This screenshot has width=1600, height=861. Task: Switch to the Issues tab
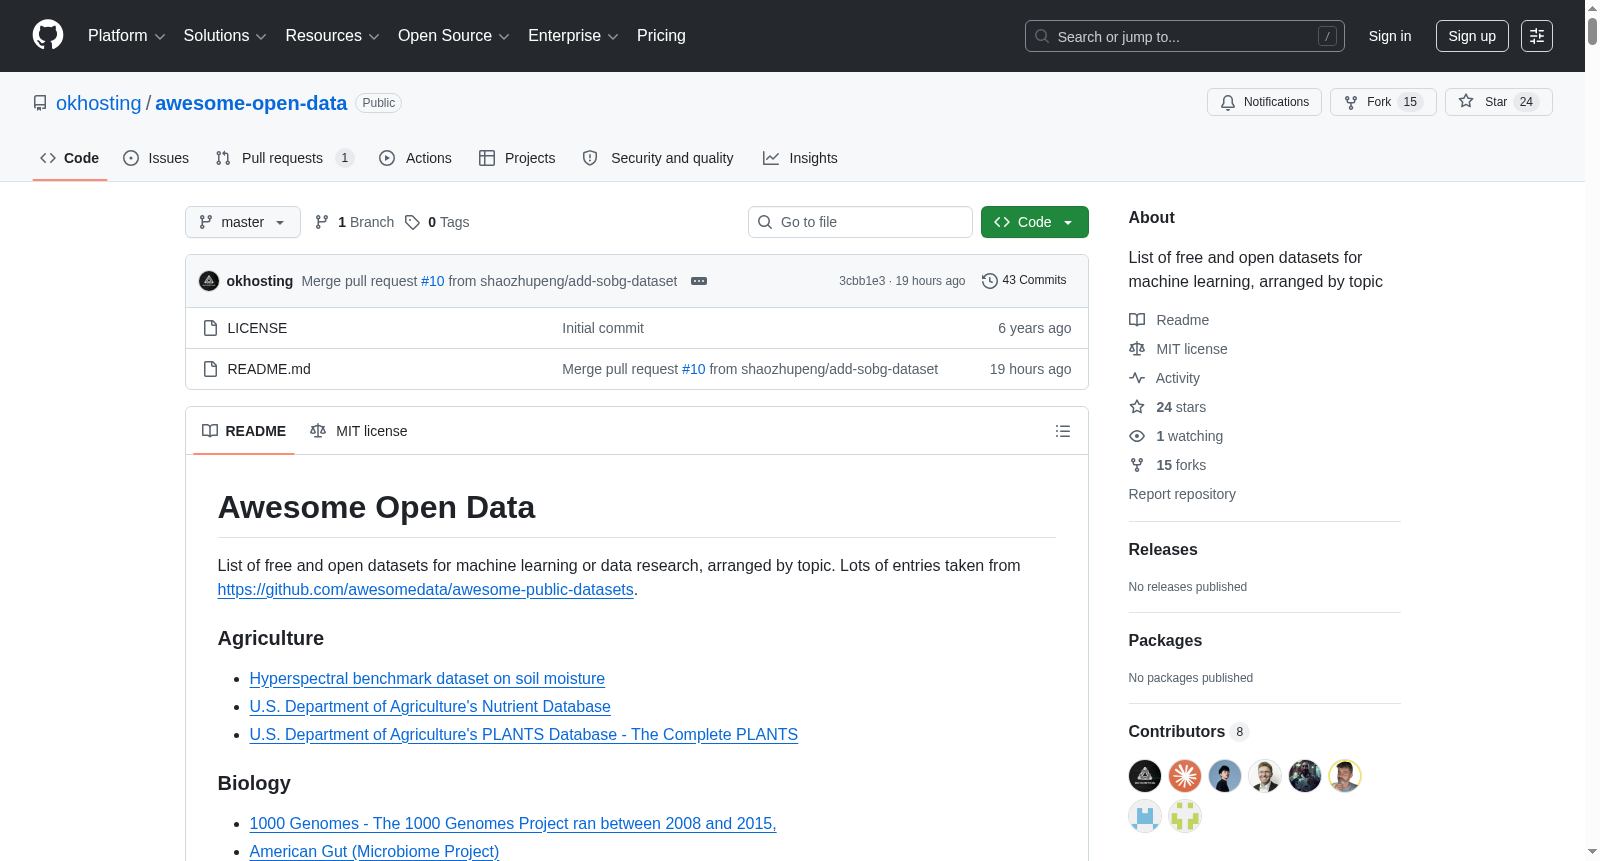point(156,158)
